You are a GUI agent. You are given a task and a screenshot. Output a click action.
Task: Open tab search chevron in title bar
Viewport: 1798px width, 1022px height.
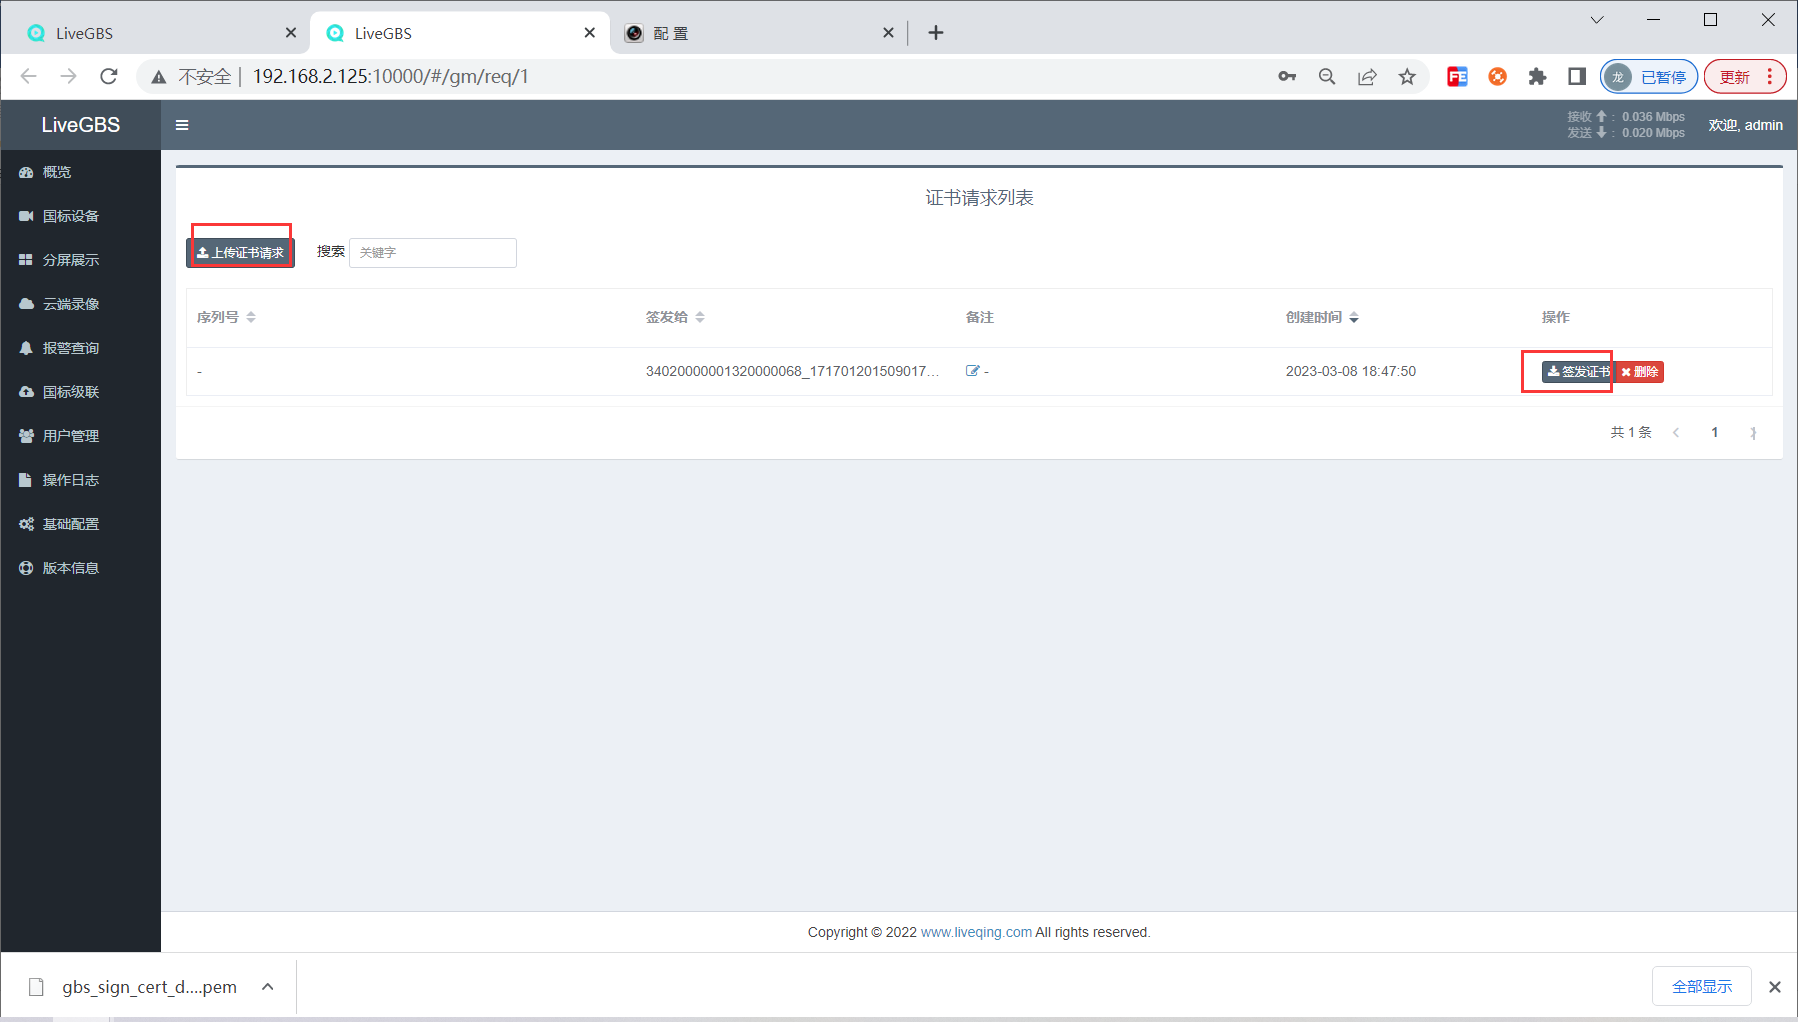[1597, 20]
